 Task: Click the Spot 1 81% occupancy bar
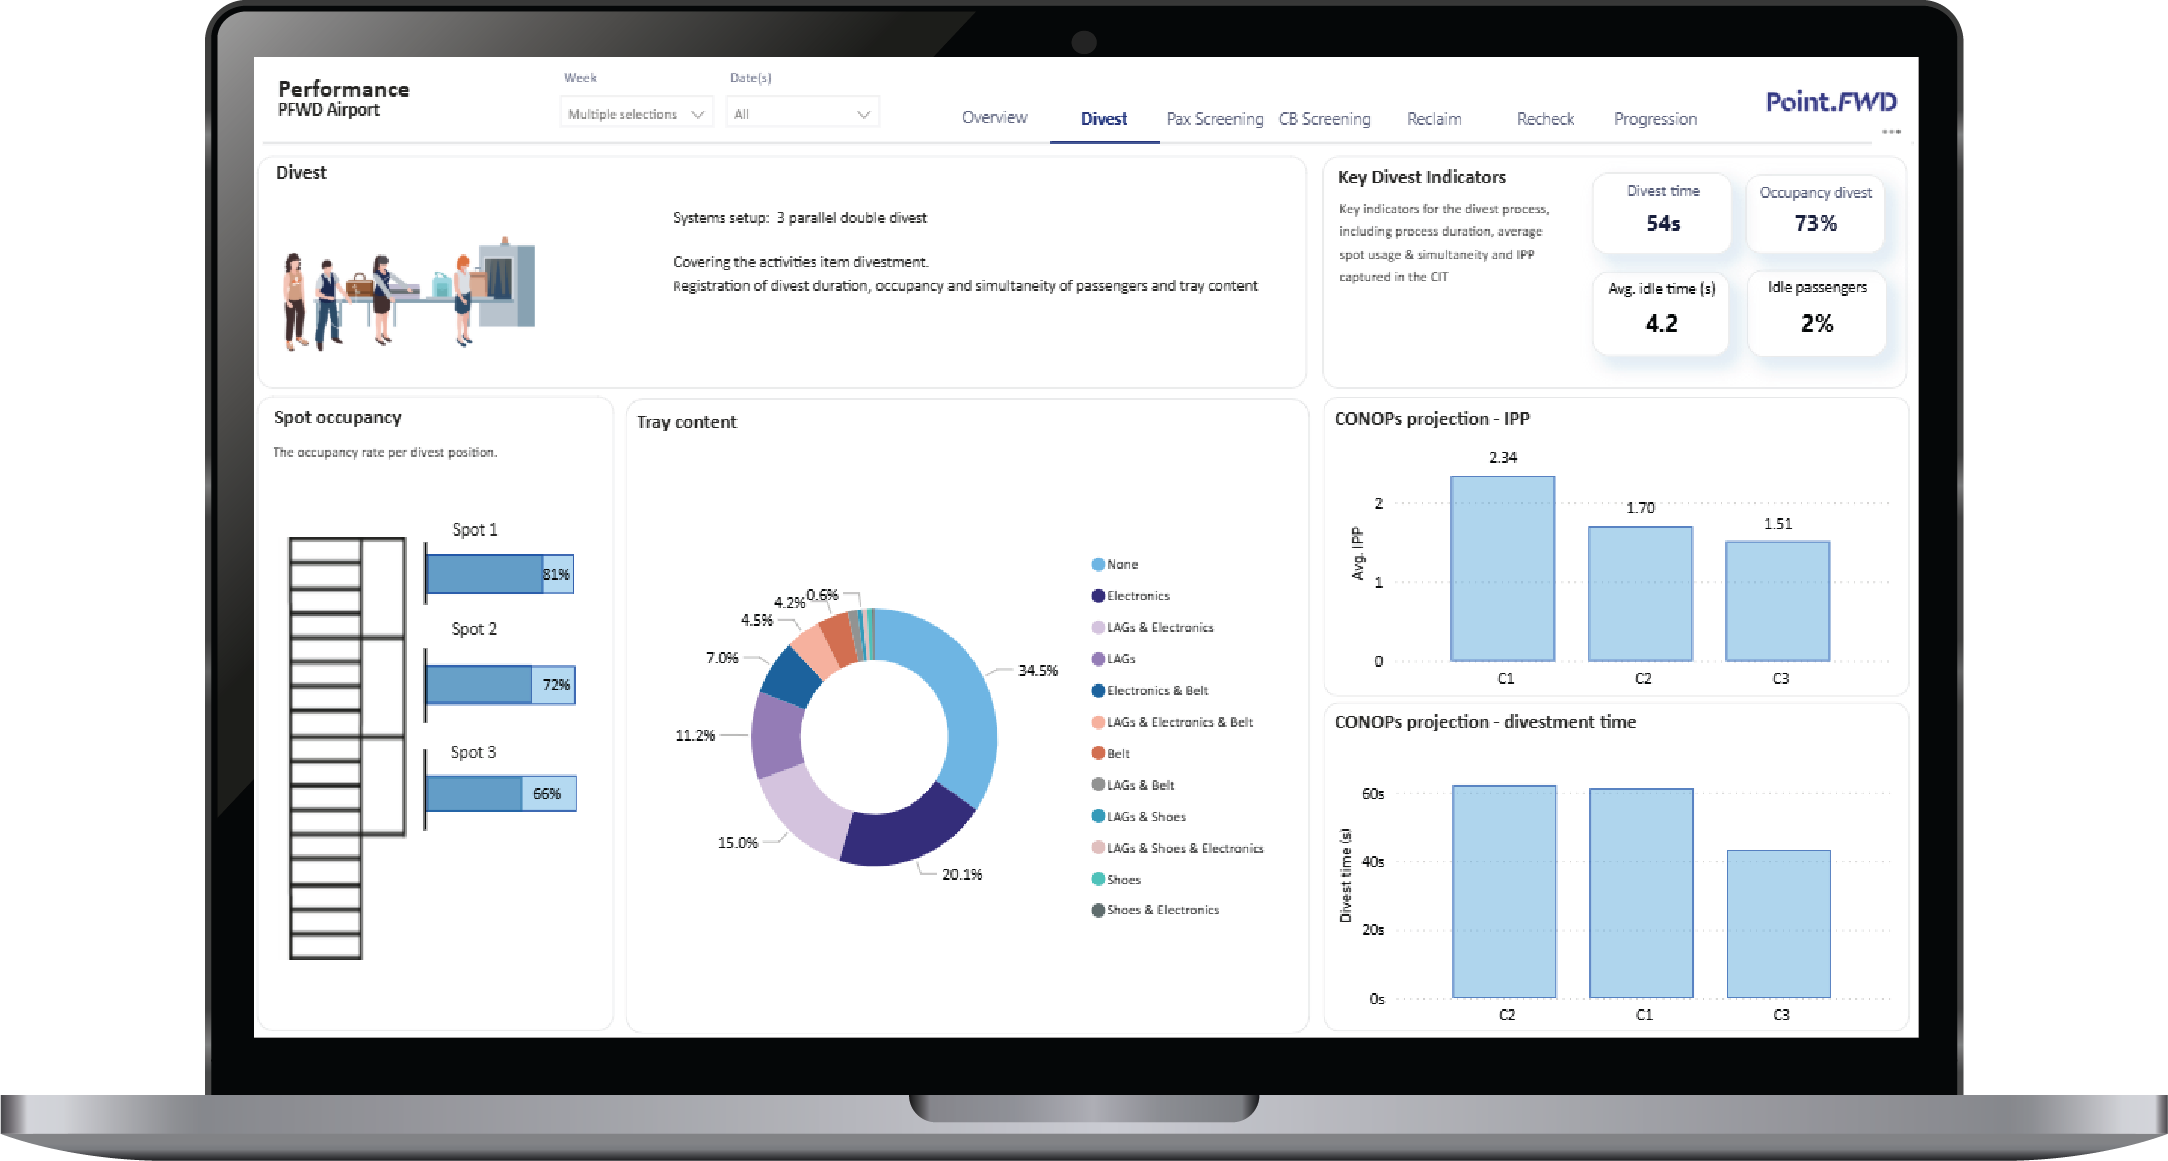[x=499, y=574]
